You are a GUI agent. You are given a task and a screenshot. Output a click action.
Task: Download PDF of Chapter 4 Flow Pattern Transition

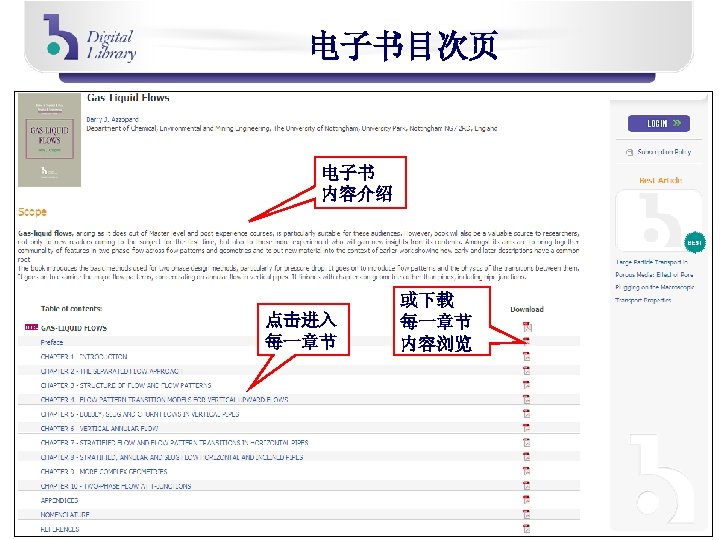[x=527, y=399]
